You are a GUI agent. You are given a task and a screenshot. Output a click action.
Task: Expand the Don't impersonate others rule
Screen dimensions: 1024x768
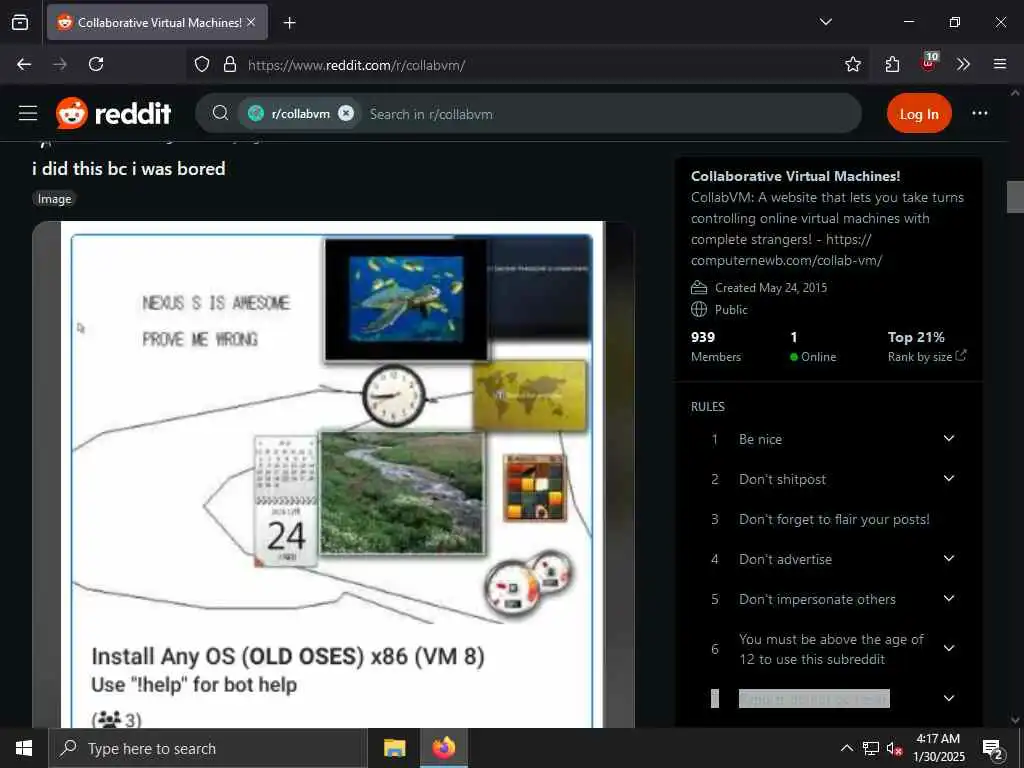click(949, 599)
